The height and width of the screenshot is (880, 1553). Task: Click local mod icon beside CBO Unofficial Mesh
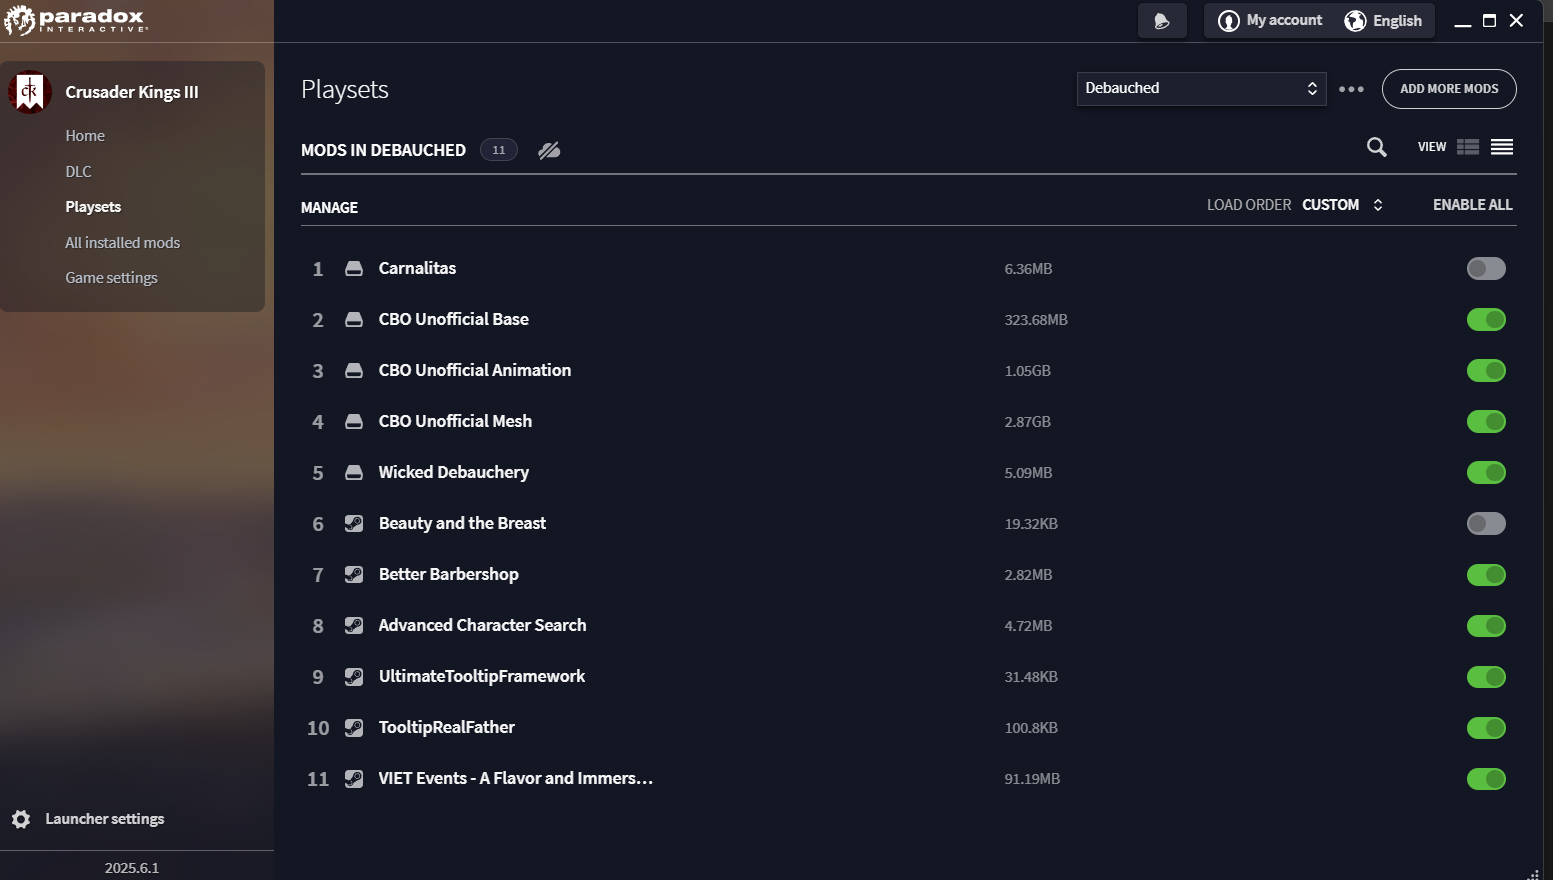354,421
